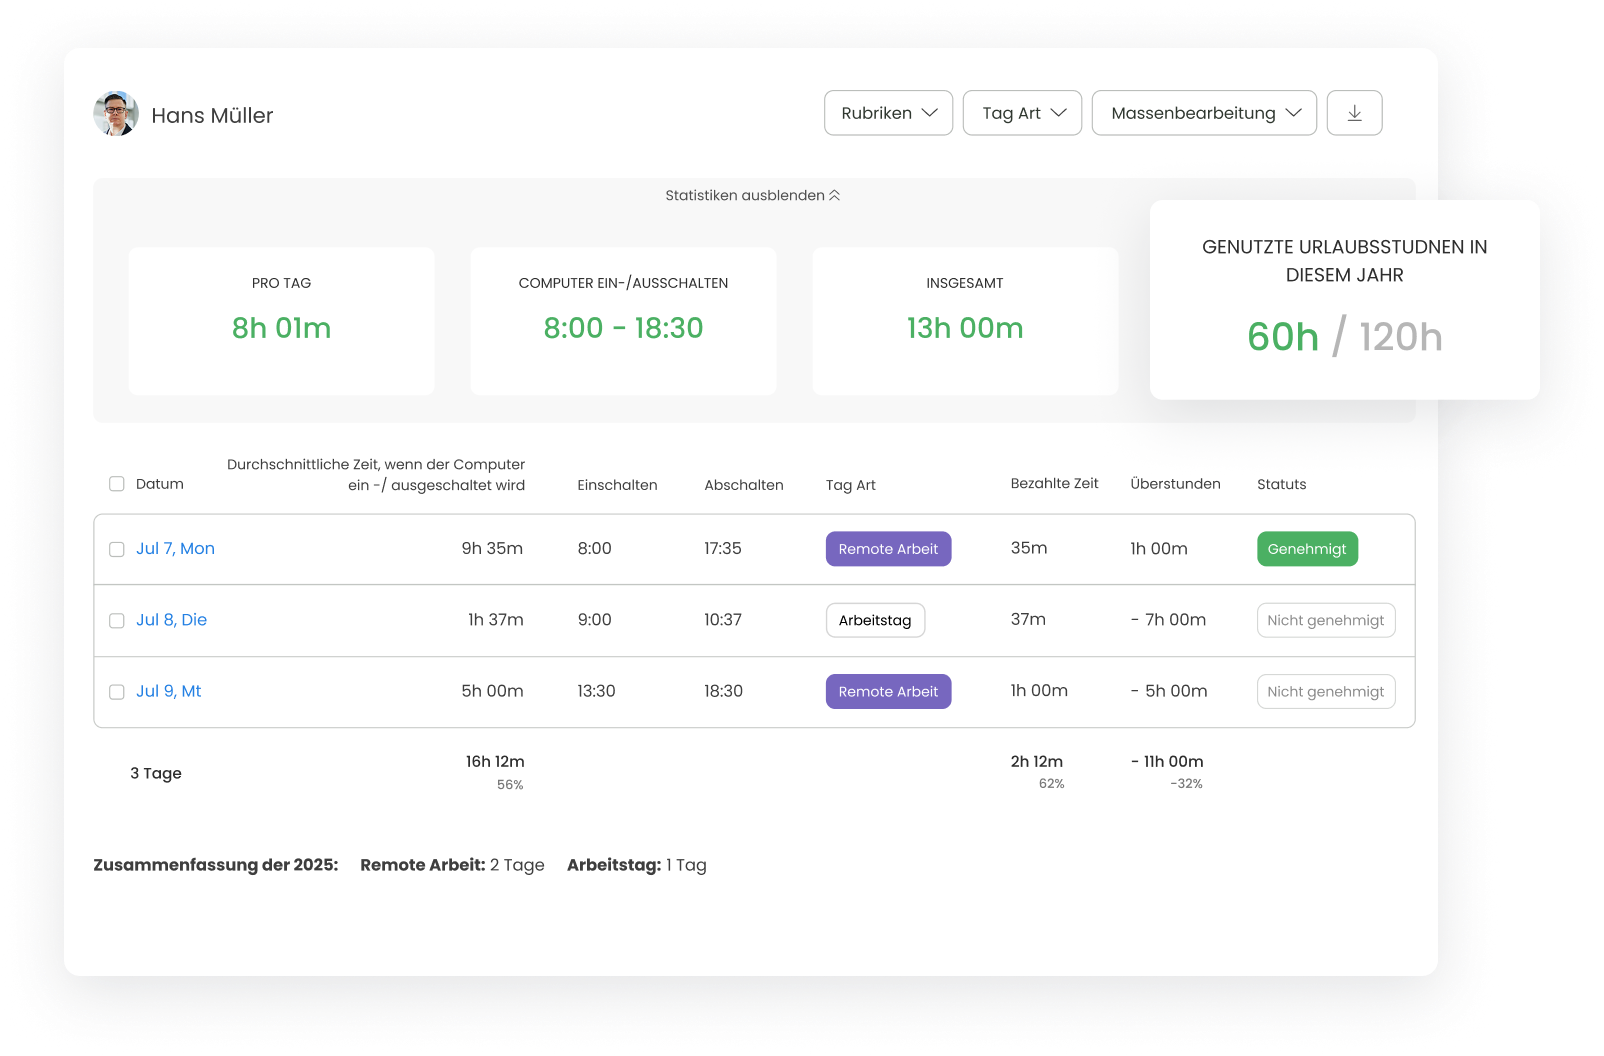1604x1056 pixels.
Task: Click the Arbeitstag tag on Jul 8
Action: point(875,620)
